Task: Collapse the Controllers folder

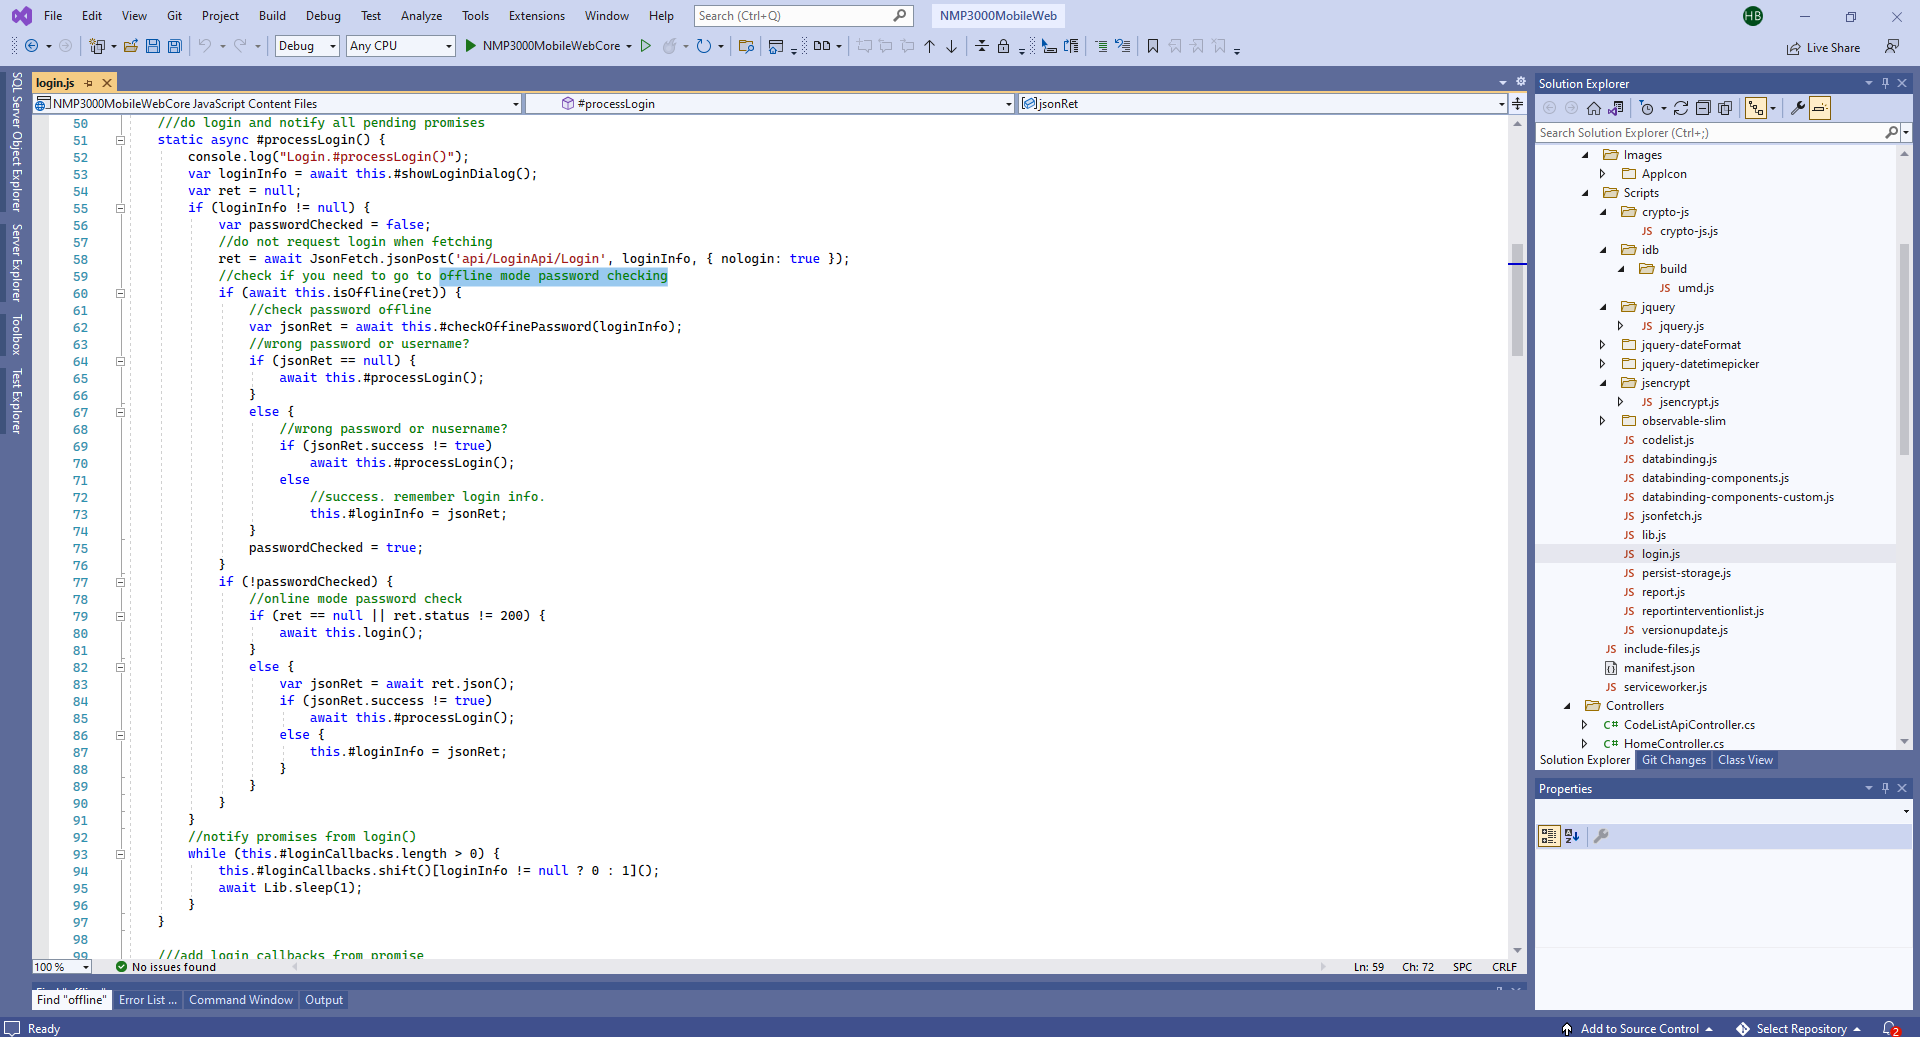Action: click(1567, 706)
